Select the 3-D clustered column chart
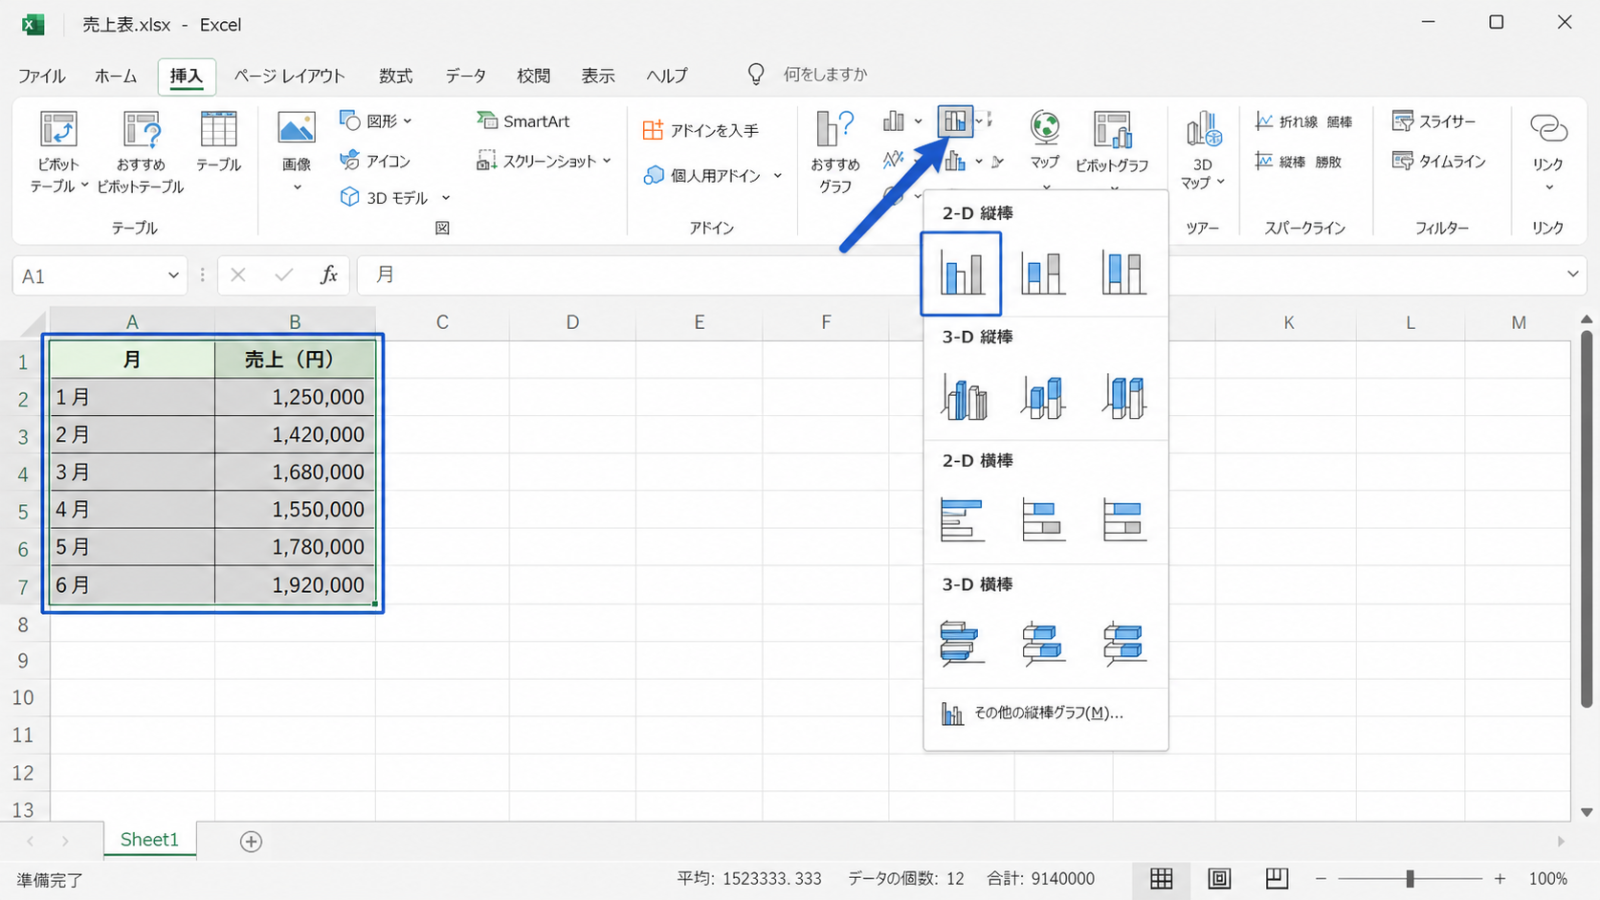This screenshot has height=900, width=1600. (x=964, y=396)
